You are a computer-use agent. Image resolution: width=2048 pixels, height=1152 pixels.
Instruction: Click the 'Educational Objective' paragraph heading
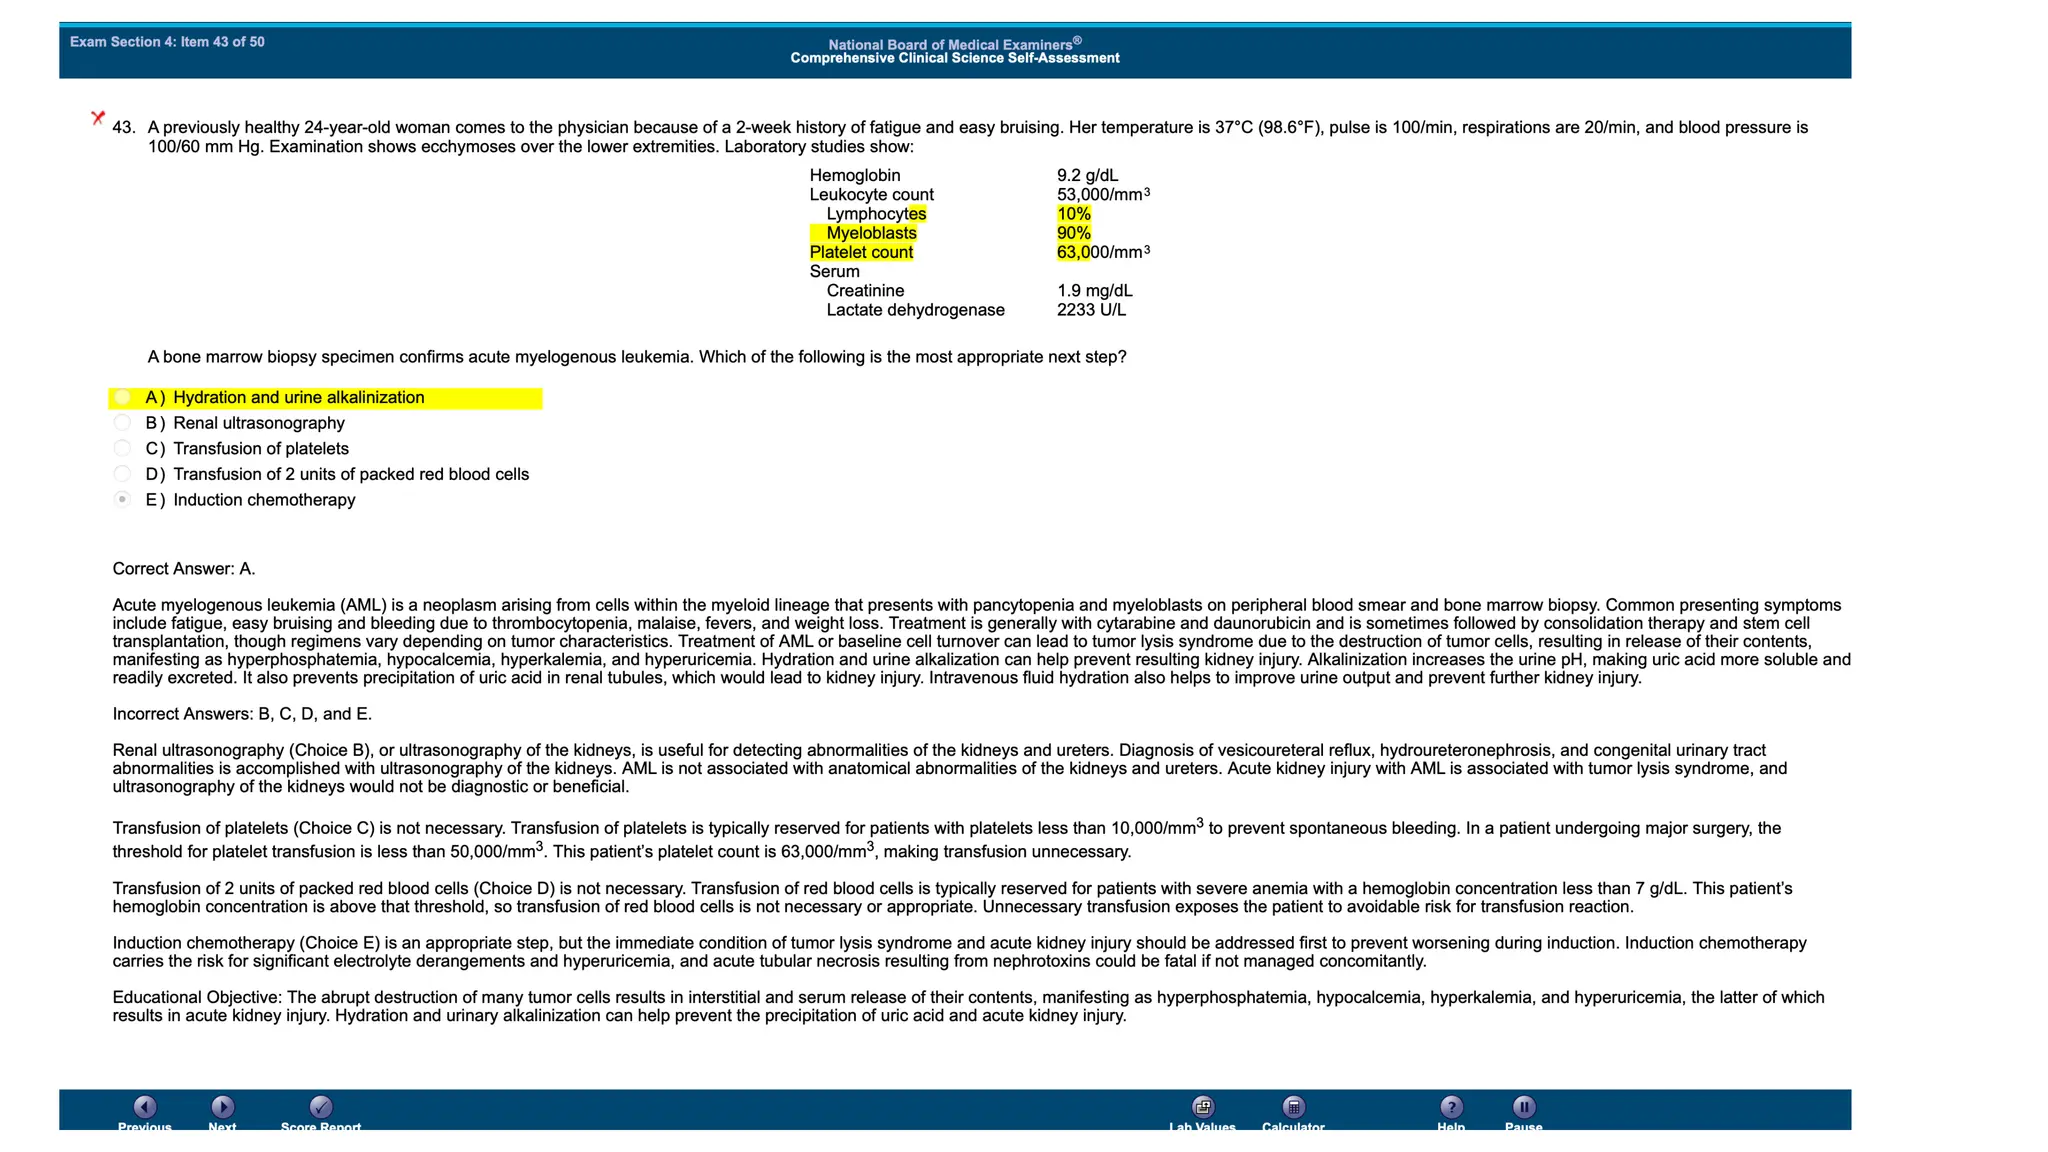197,997
